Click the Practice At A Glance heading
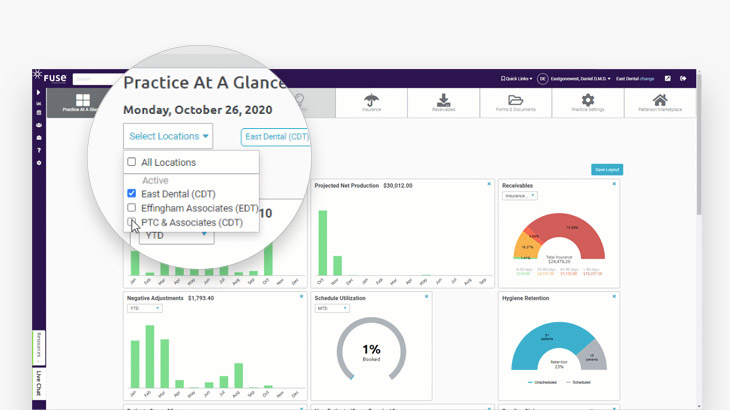This screenshot has height=410, width=730. click(205, 82)
